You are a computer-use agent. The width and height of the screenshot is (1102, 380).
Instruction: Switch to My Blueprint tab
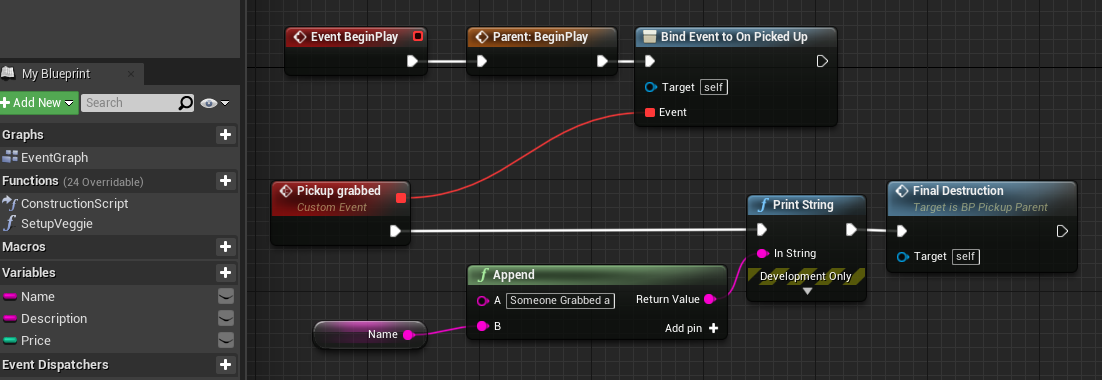[56, 74]
